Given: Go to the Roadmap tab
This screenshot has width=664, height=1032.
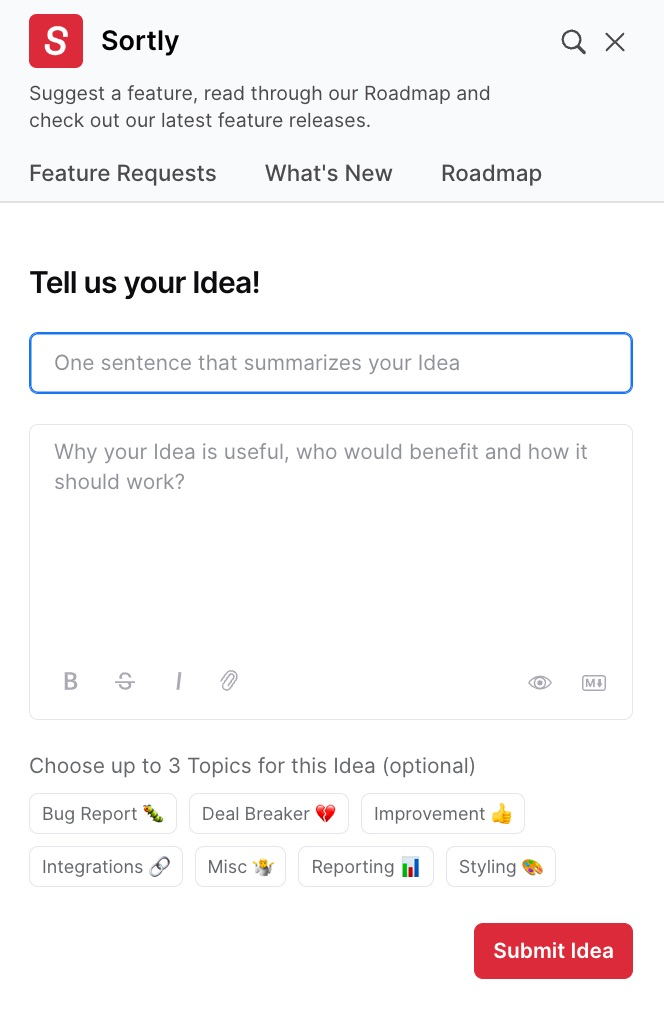Looking at the screenshot, I should click(x=491, y=173).
